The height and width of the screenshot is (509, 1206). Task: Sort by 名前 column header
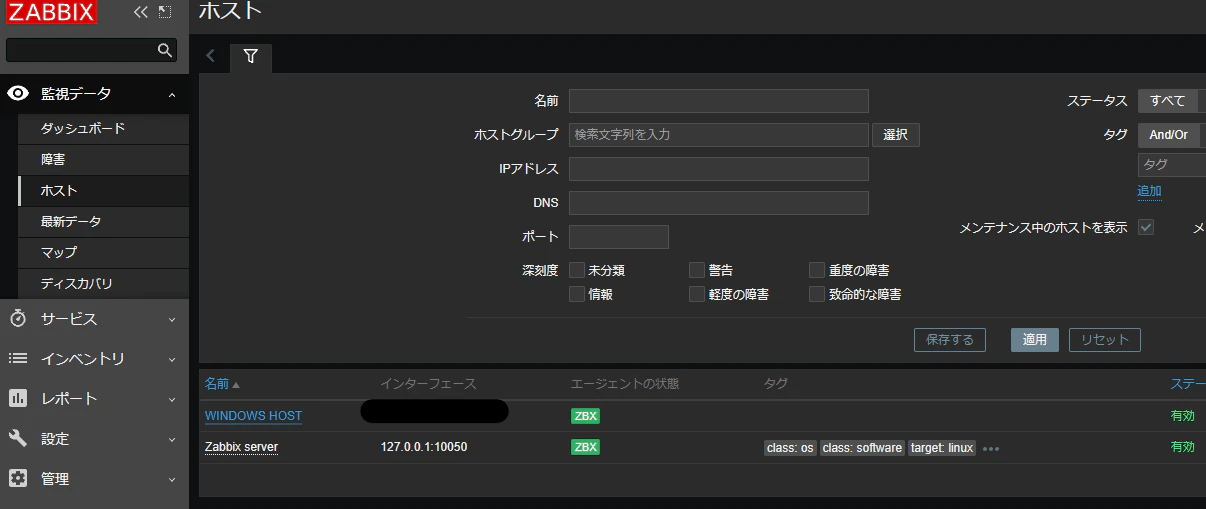[x=222, y=384]
